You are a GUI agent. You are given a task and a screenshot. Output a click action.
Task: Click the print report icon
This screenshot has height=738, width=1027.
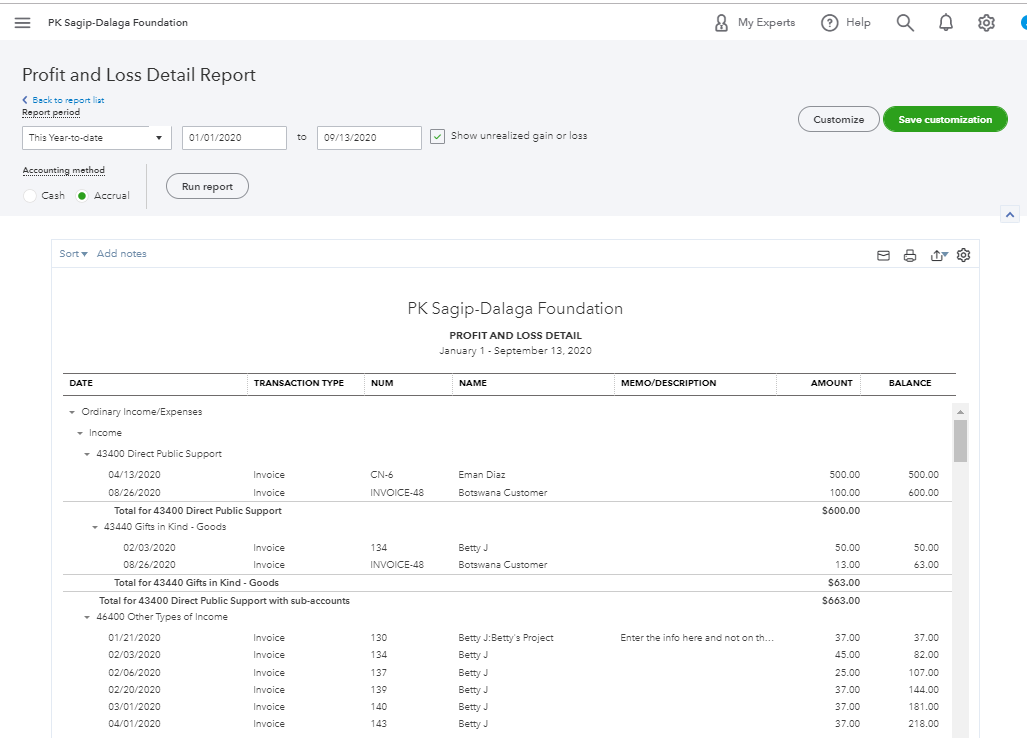(x=910, y=255)
